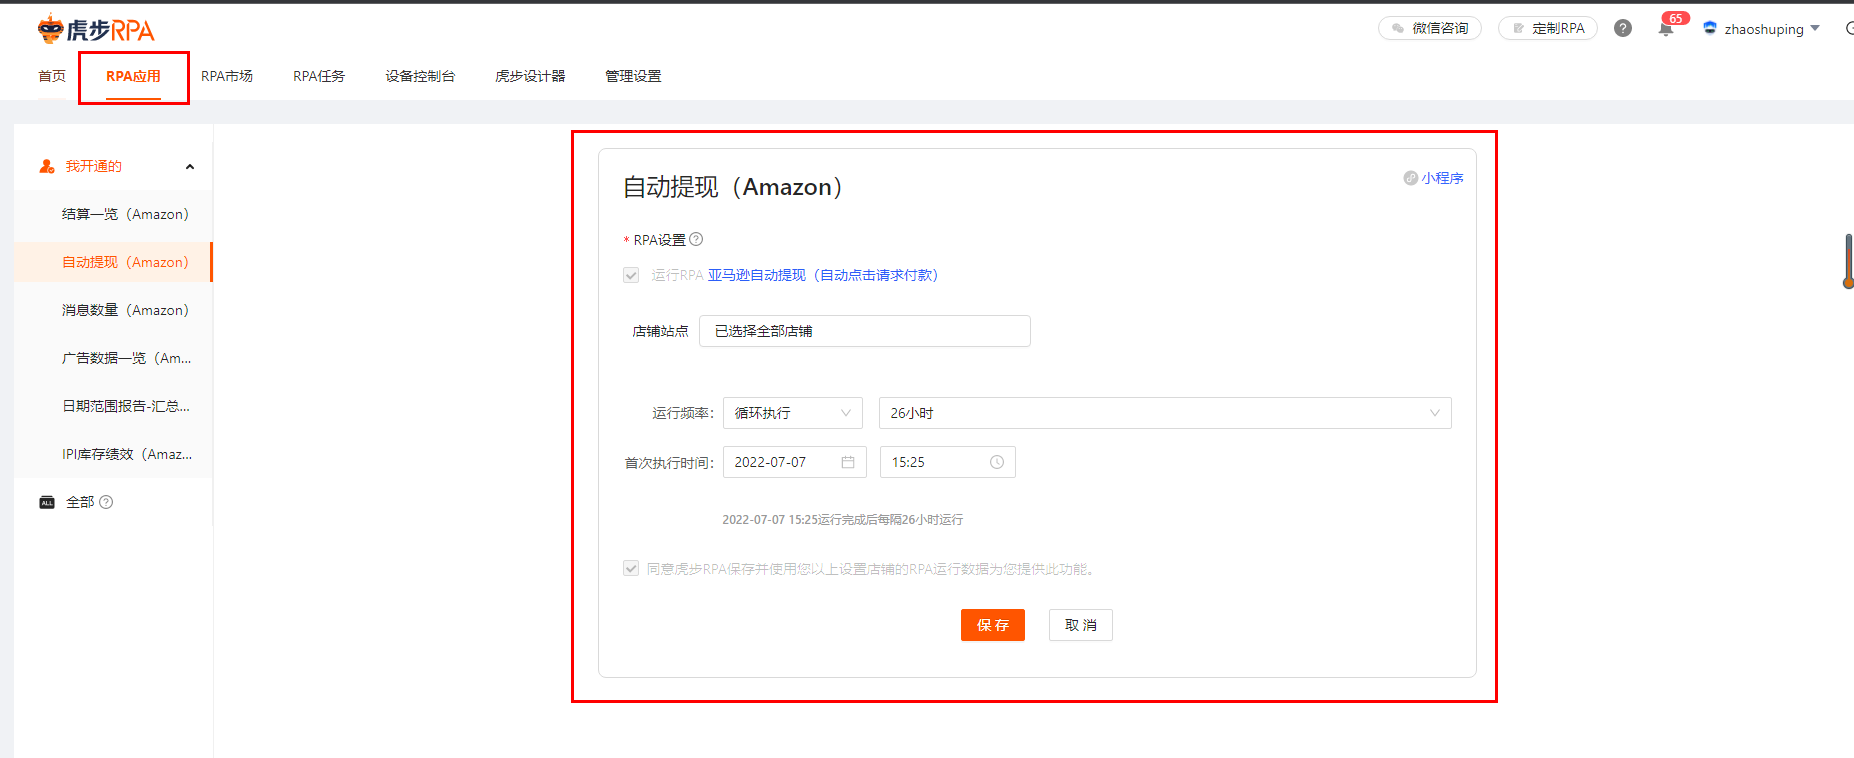Toggle the 运行RPA checkbox
The width and height of the screenshot is (1854, 758).
click(631, 275)
